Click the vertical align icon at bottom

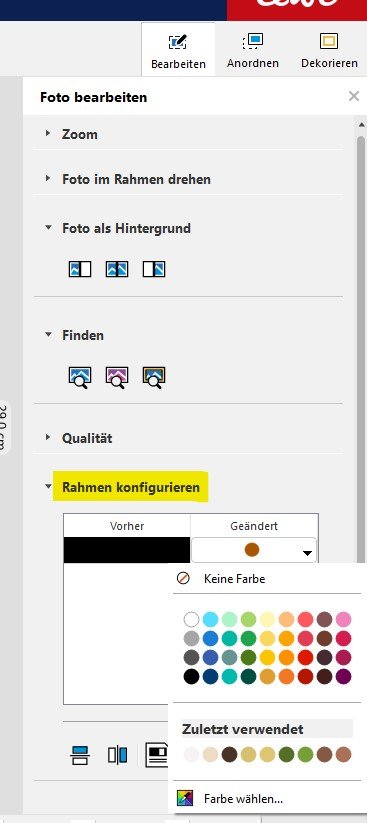click(118, 755)
